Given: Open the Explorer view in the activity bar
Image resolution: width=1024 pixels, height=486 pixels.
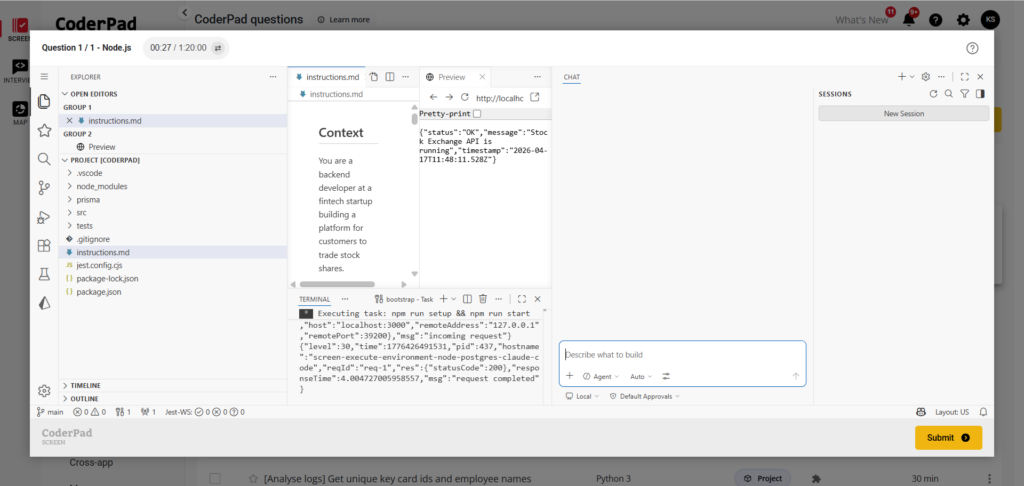Looking at the screenshot, I should point(44,101).
